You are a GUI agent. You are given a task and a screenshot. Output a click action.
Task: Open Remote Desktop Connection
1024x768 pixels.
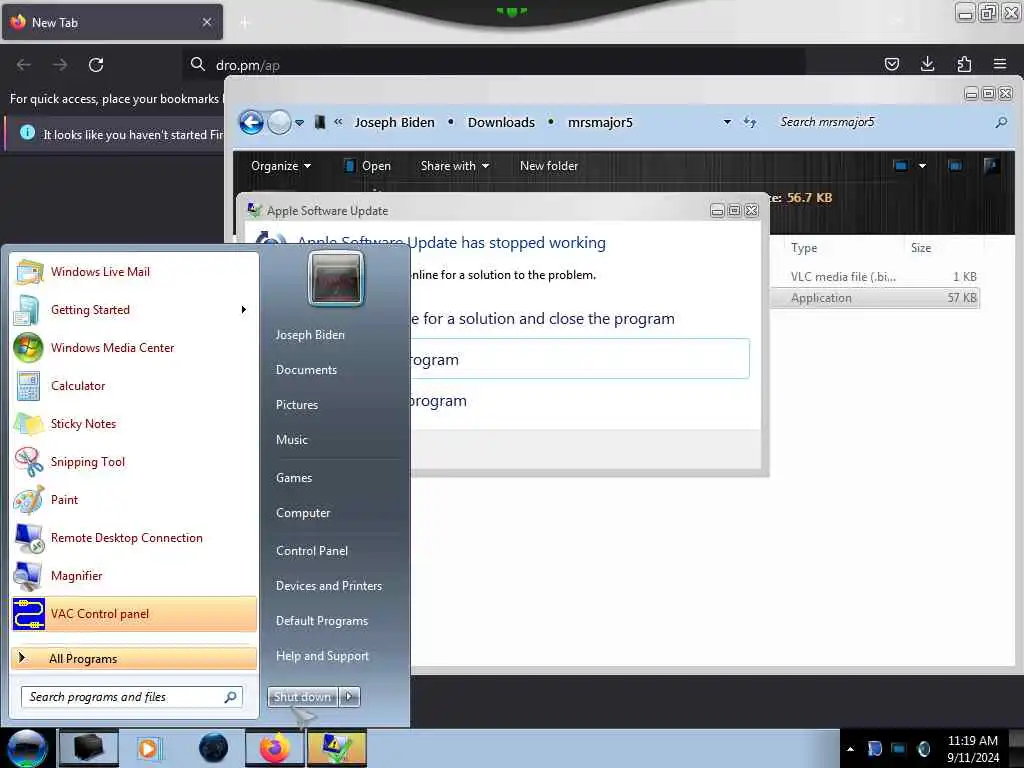[134, 537]
